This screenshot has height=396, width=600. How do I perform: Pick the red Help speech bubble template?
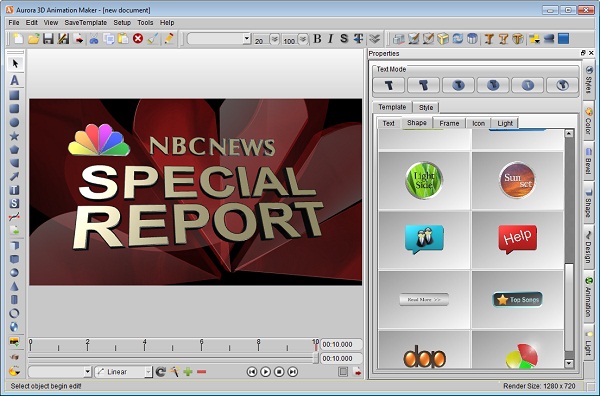pos(518,239)
